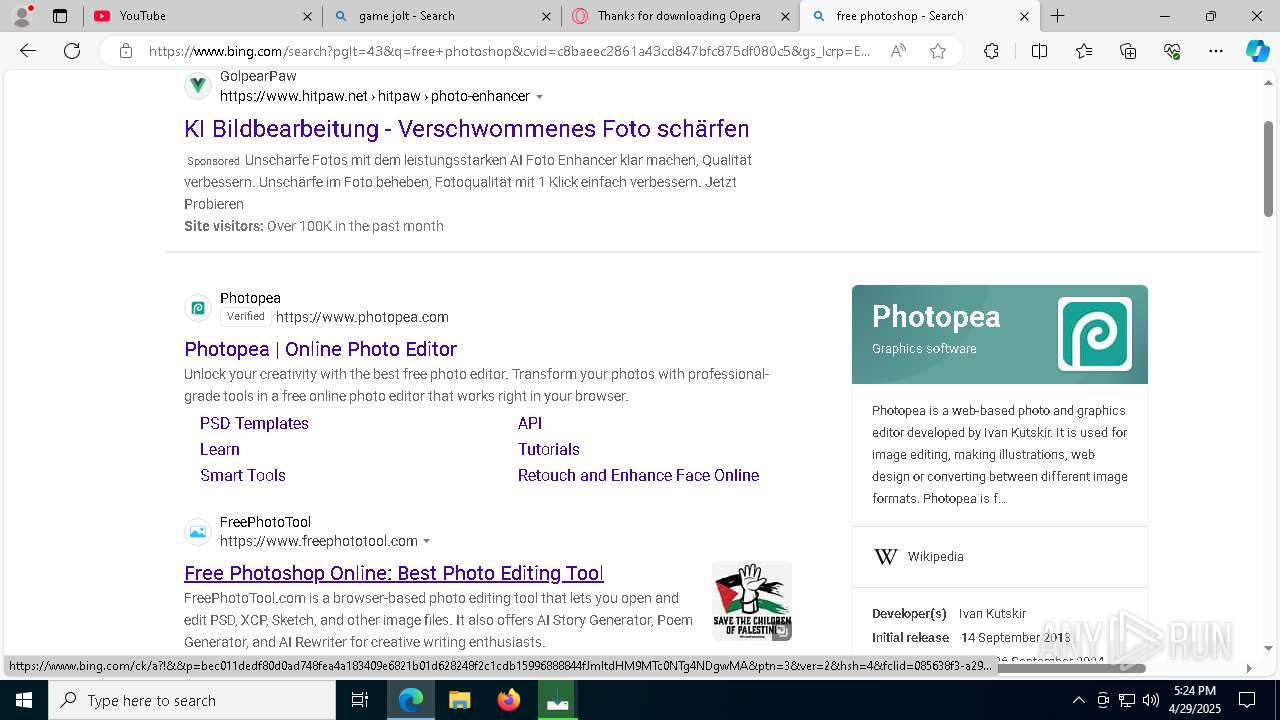Open the Tutorials sitelink

(549, 449)
